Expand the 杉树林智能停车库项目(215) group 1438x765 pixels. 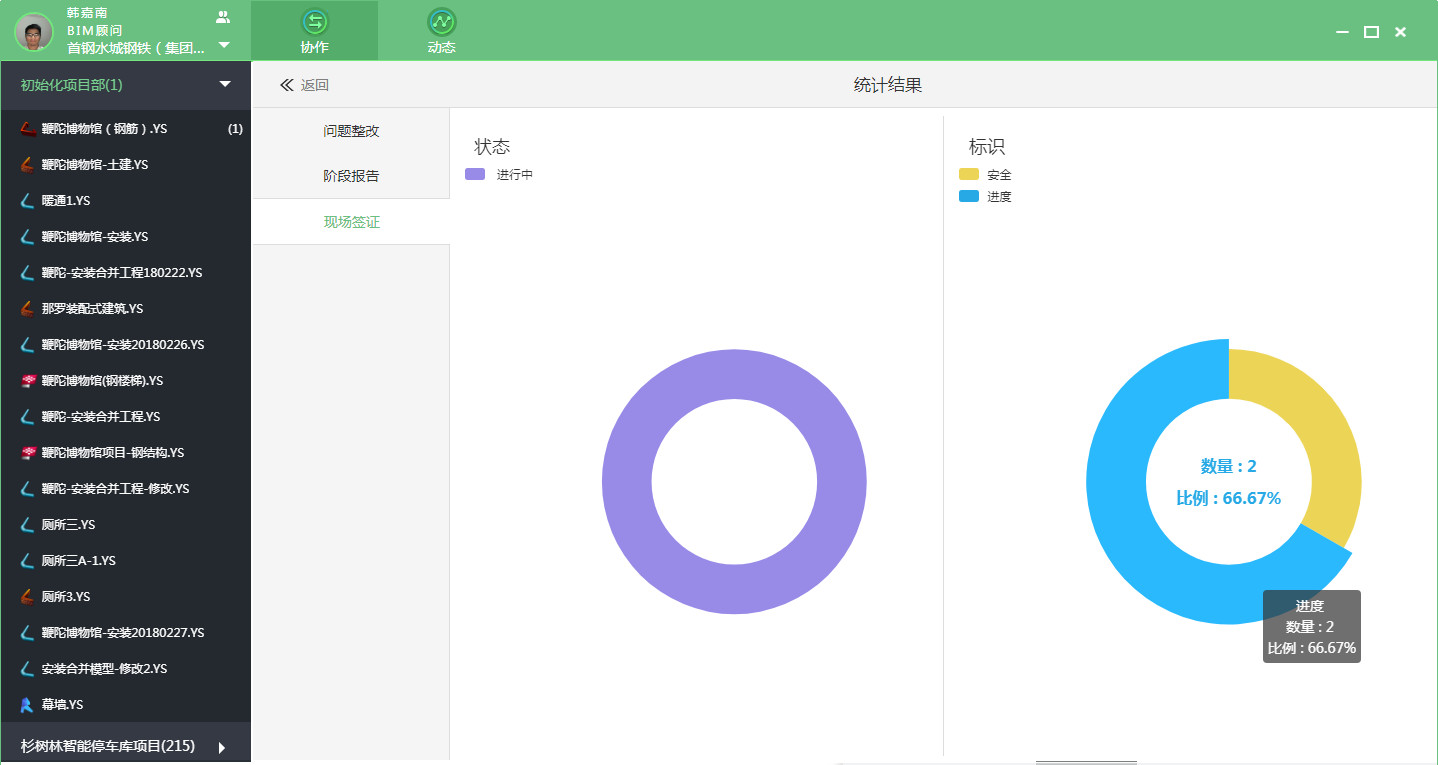click(x=222, y=747)
